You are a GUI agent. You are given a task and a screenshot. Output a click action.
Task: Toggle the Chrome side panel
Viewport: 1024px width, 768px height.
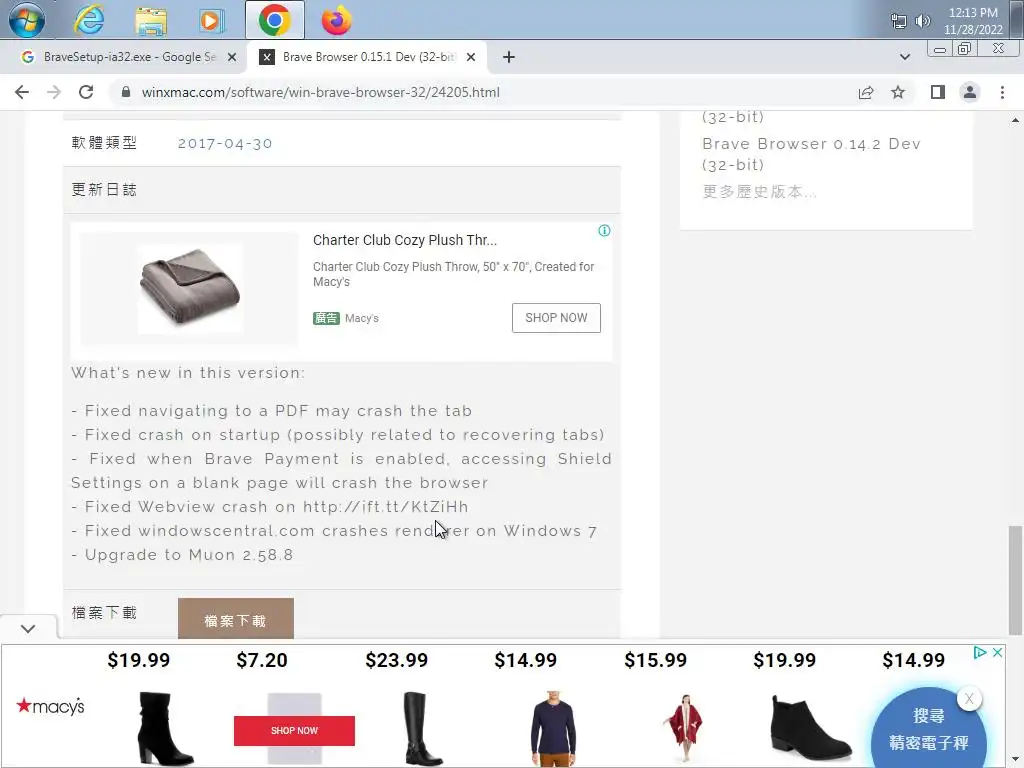(x=938, y=92)
